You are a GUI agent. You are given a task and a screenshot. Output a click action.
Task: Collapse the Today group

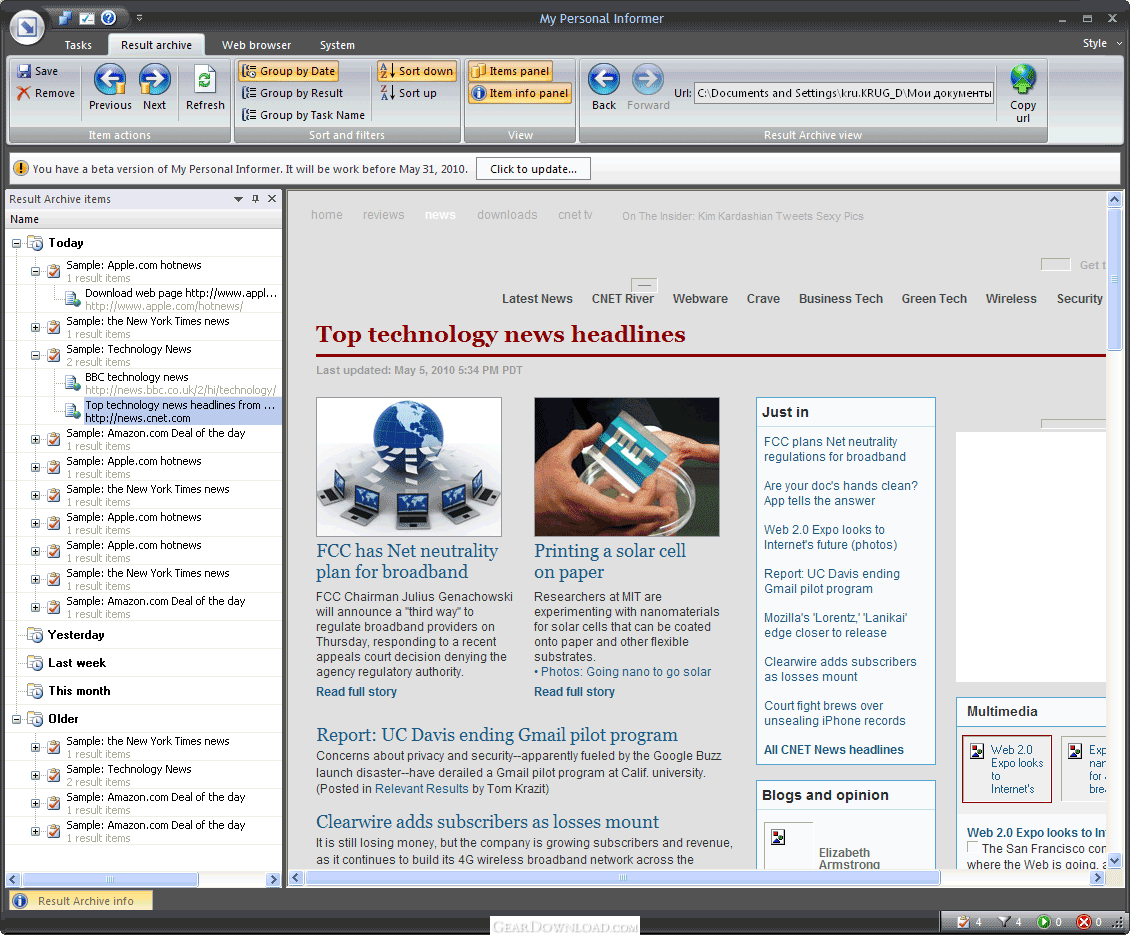(17, 244)
